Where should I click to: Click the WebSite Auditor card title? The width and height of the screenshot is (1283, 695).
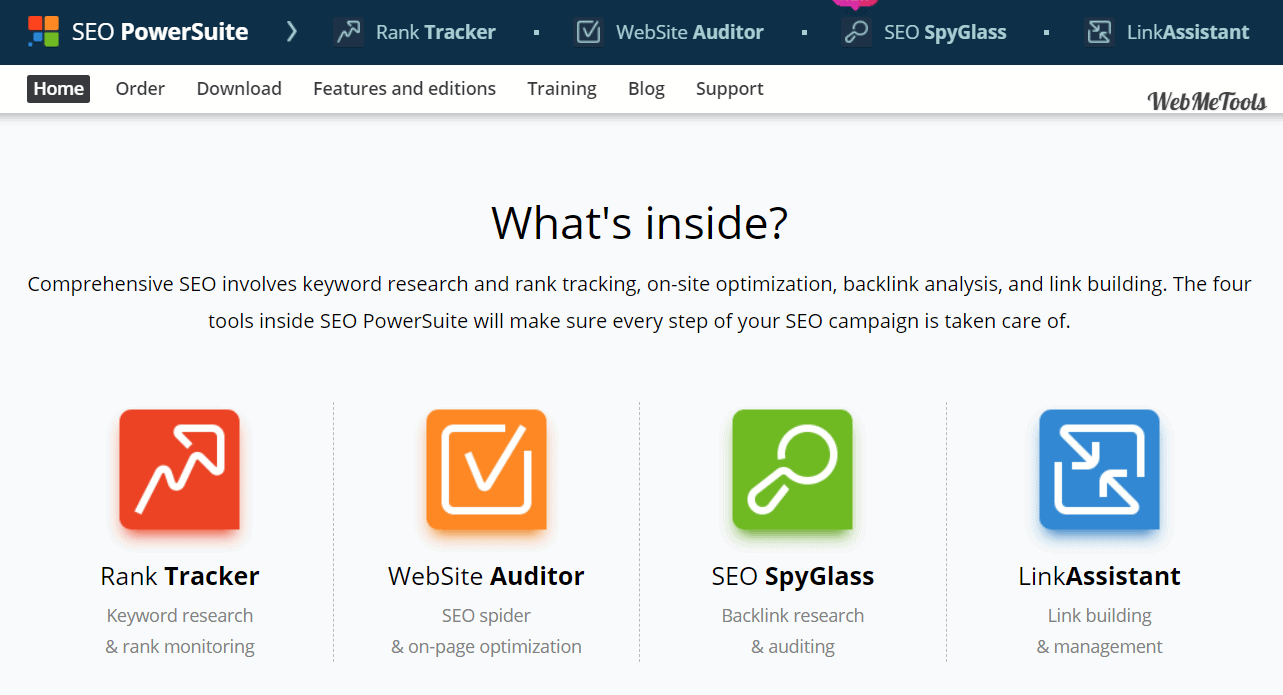pos(486,577)
